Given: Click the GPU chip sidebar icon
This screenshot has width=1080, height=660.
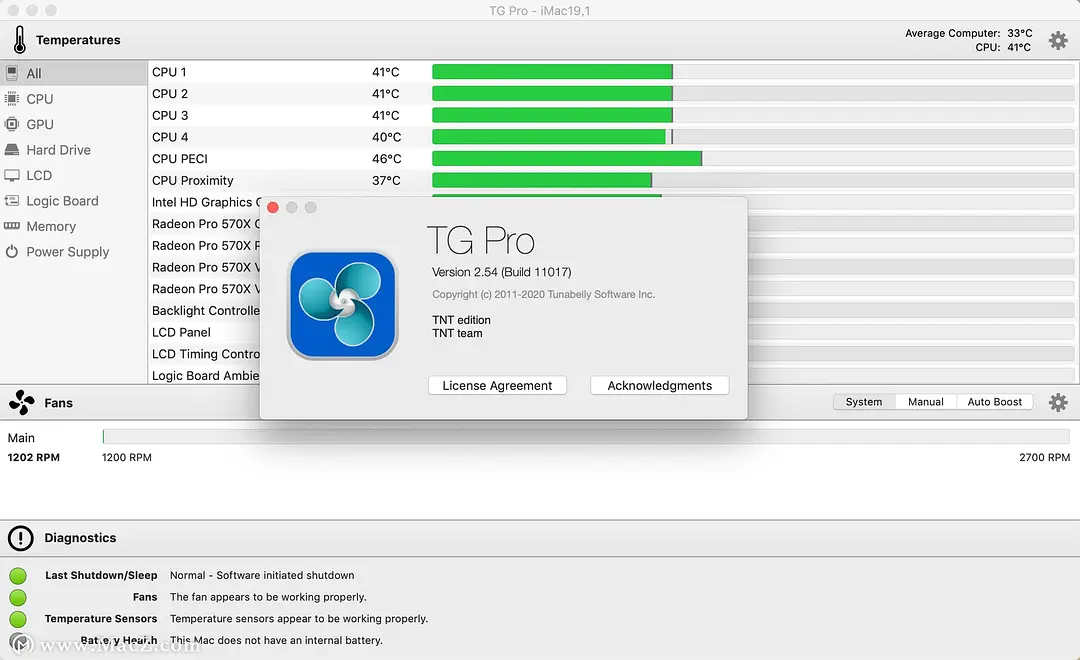Looking at the screenshot, I should 12,124.
